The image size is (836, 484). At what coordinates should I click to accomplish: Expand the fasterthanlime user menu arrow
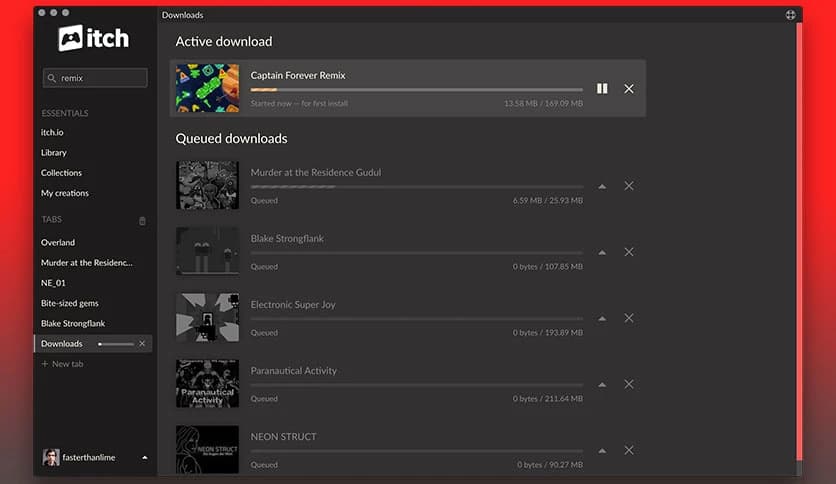click(144, 457)
